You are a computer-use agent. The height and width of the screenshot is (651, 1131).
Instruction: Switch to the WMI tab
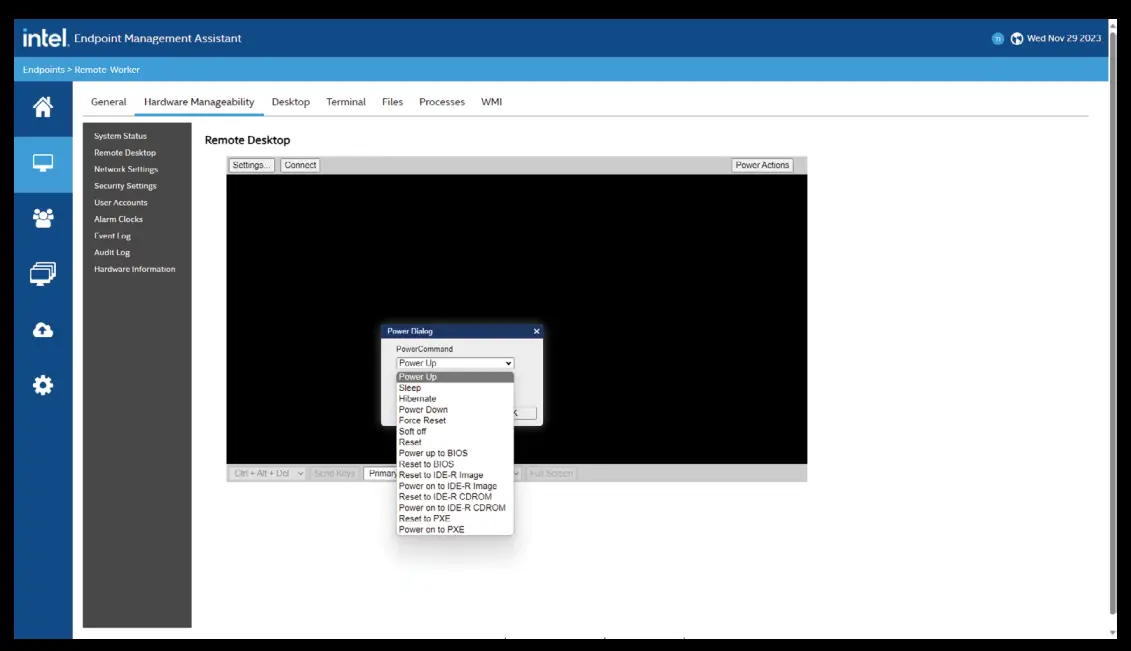(491, 102)
